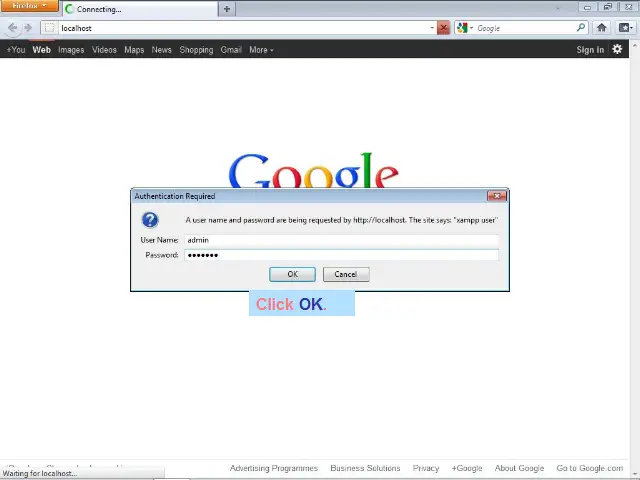Open About Google link
This screenshot has width=640, height=480.
pos(519,468)
